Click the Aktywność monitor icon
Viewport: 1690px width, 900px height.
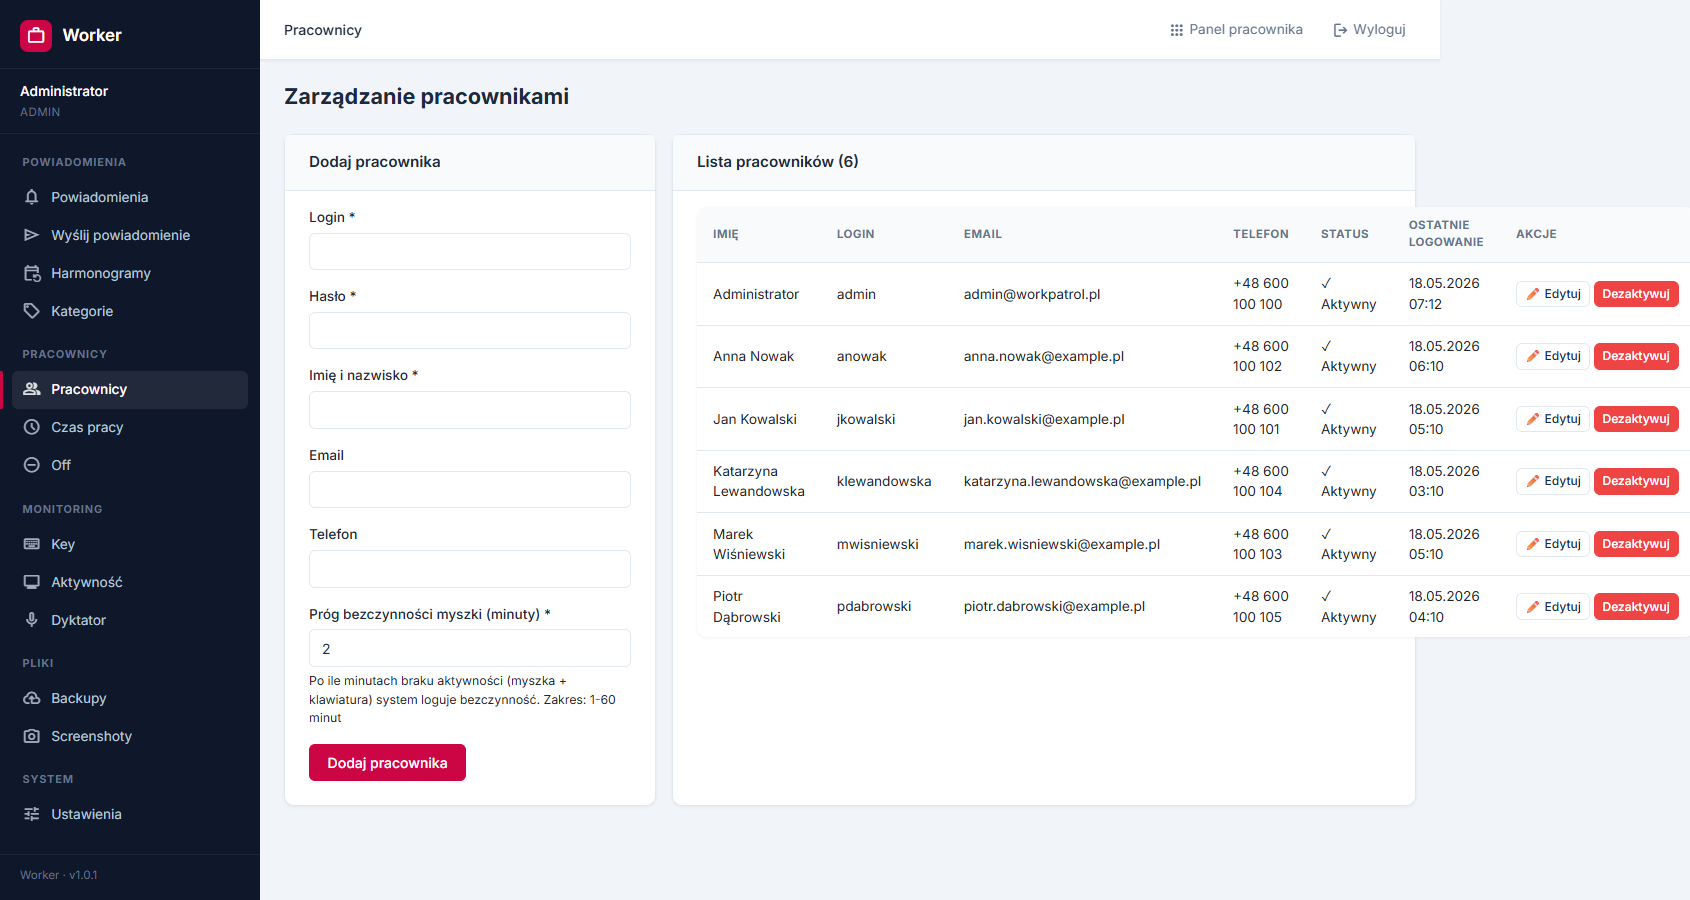(x=32, y=582)
